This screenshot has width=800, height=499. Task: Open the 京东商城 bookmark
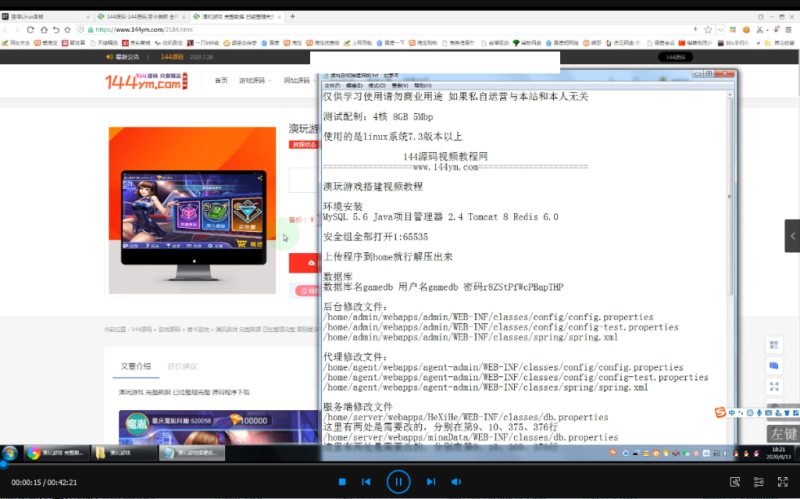138,43
